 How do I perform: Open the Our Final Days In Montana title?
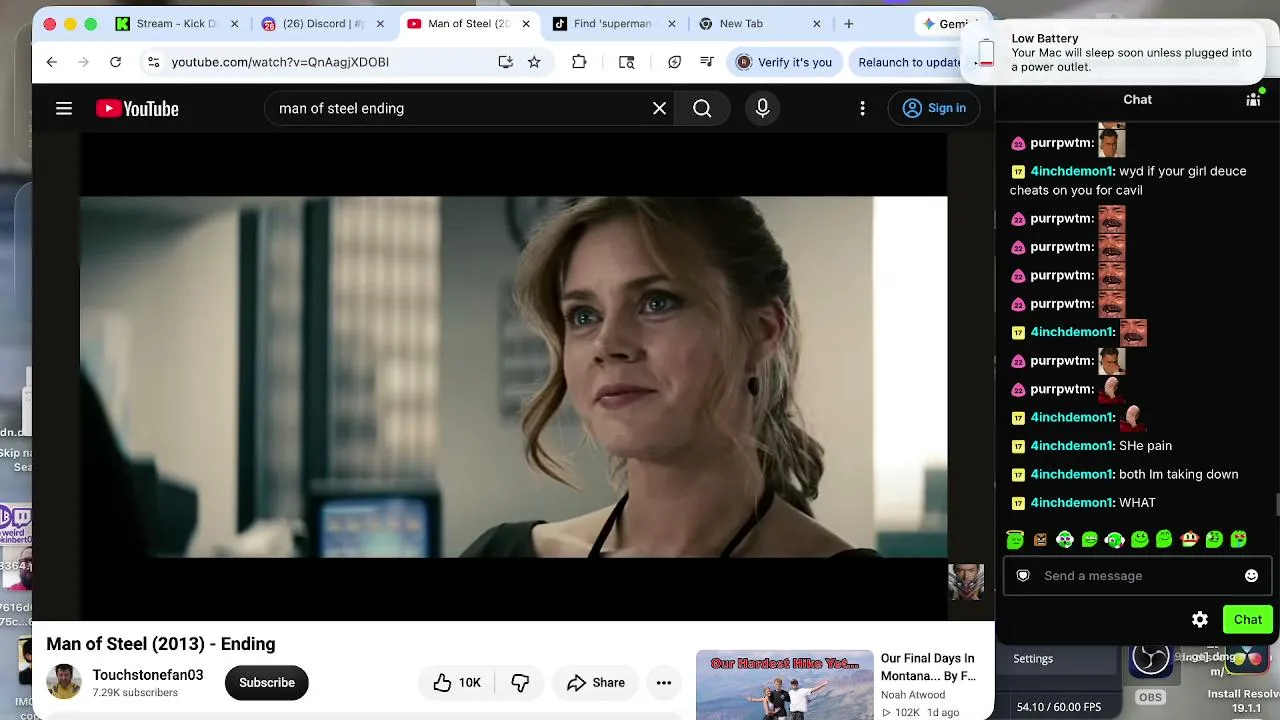927,667
